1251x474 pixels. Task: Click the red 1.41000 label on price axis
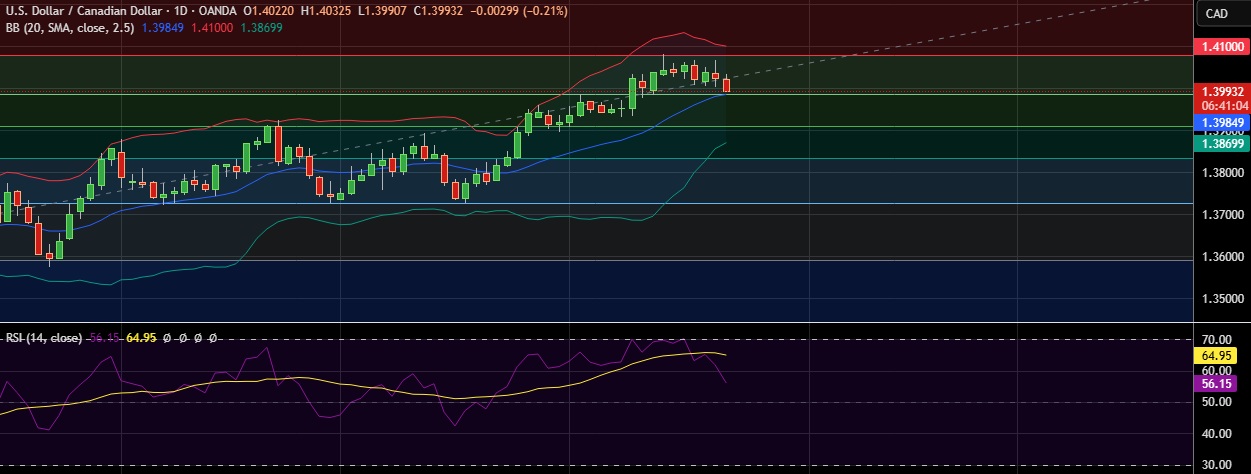(x=1222, y=47)
